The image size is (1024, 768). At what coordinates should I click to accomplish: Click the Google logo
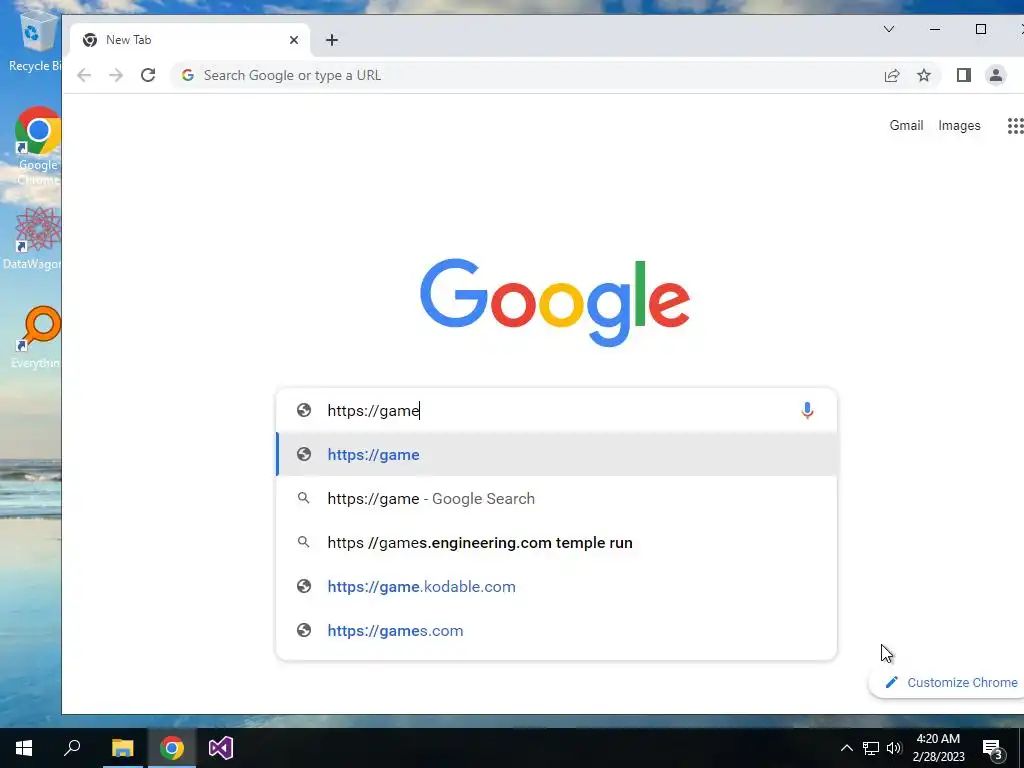[x=555, y=302]
